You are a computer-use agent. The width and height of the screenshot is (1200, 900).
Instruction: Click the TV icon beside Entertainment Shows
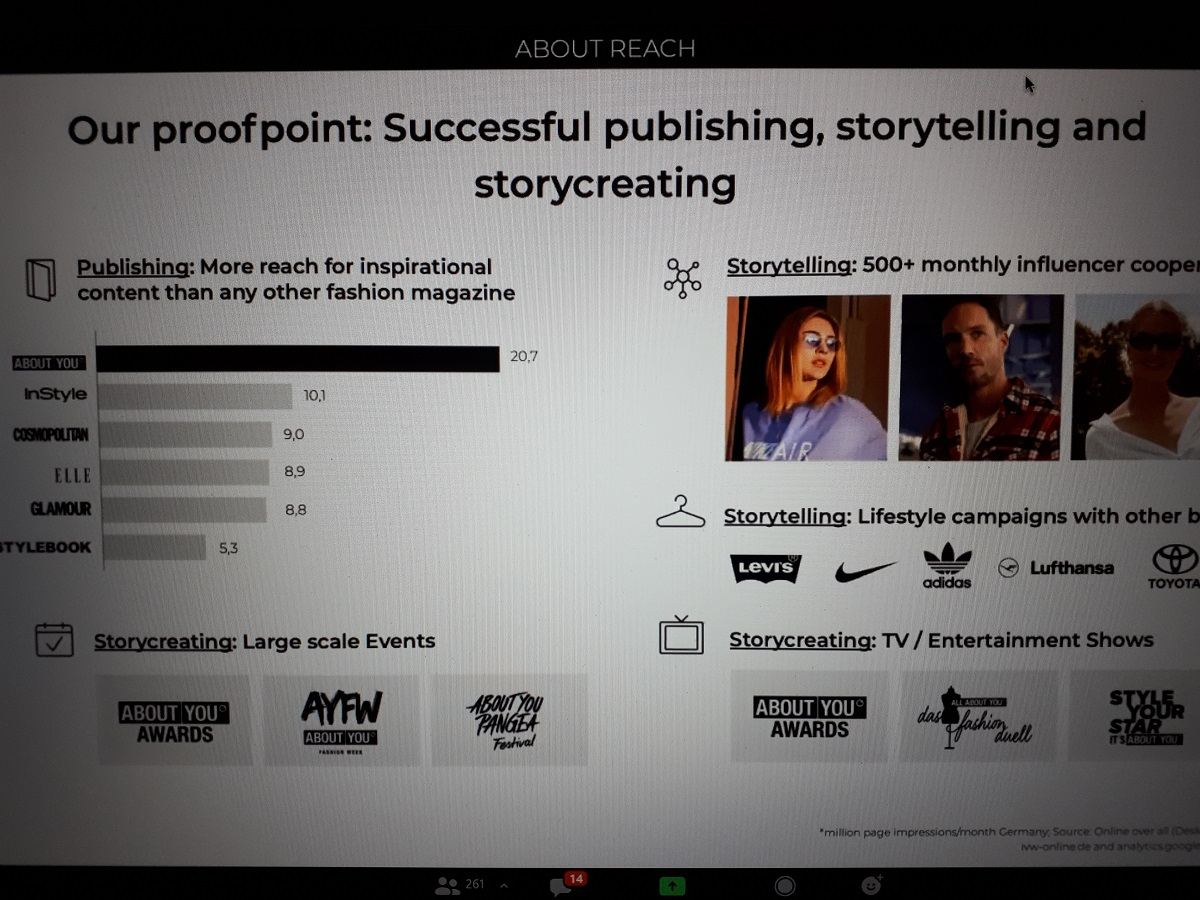click(x=681, y=635)
